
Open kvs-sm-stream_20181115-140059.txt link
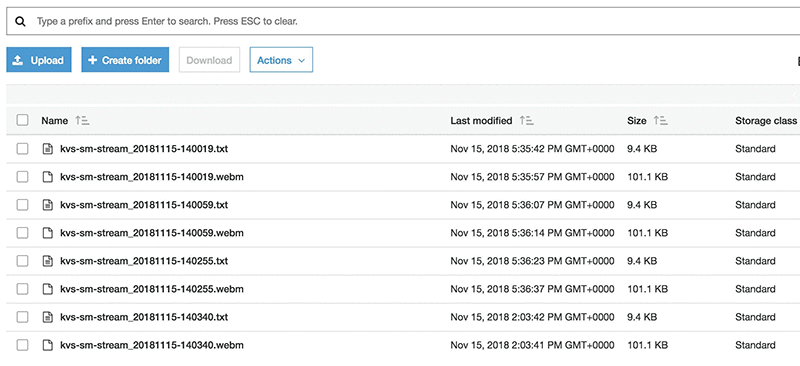(x=144, y=205)
